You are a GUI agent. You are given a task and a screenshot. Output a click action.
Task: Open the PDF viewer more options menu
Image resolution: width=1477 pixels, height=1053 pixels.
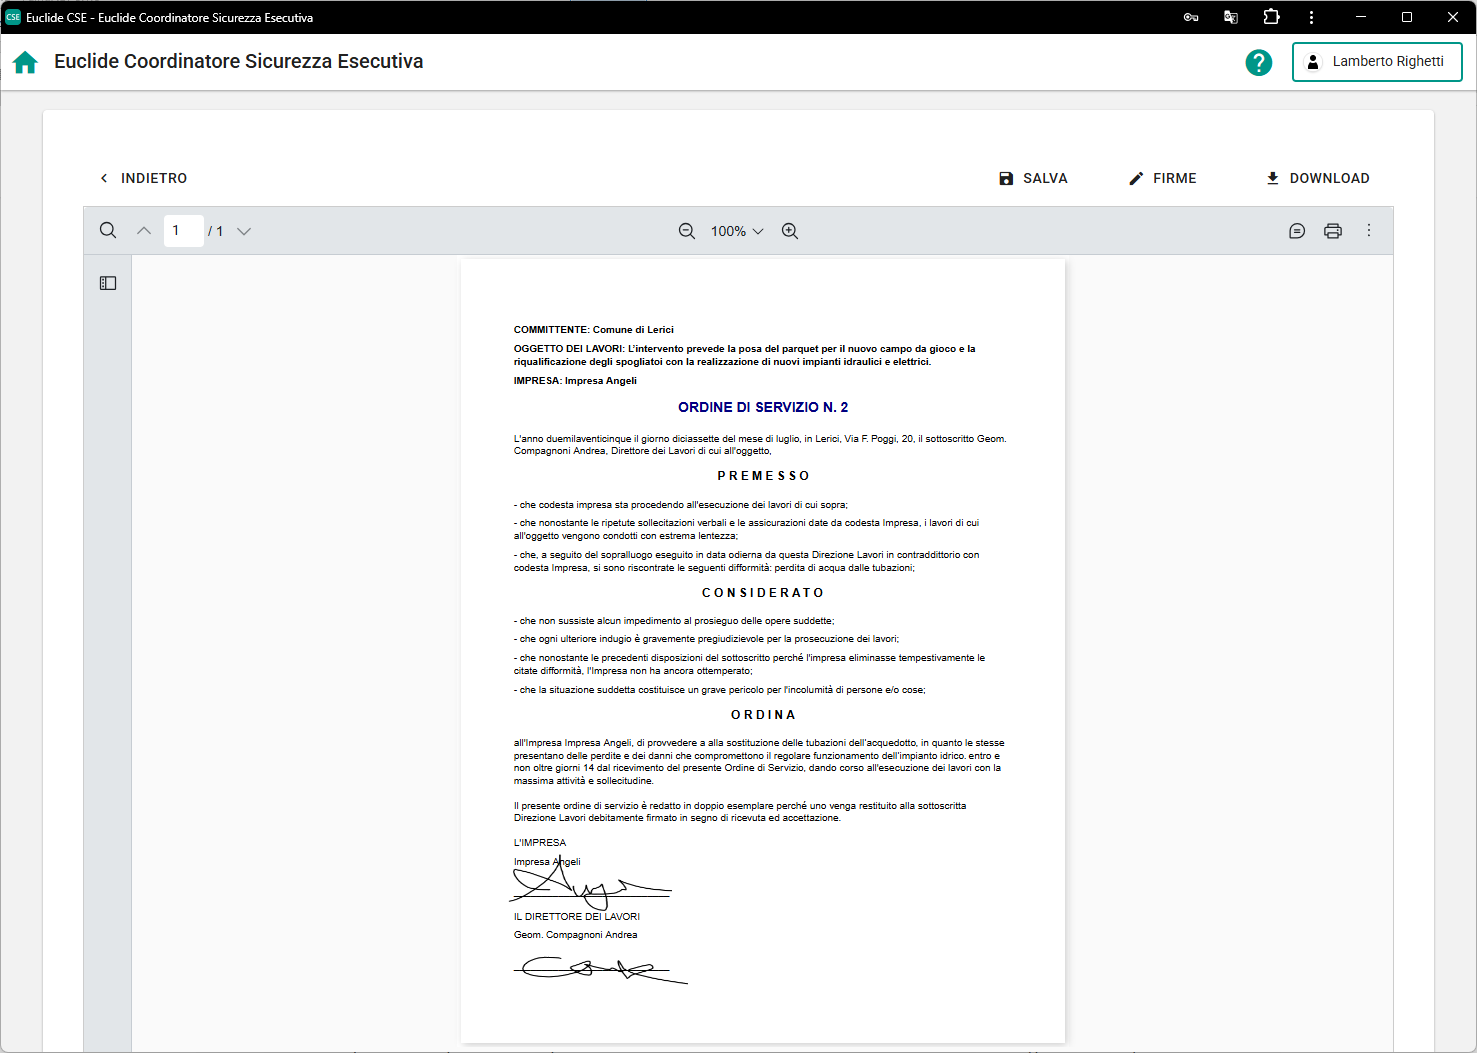click(1369, 231)
